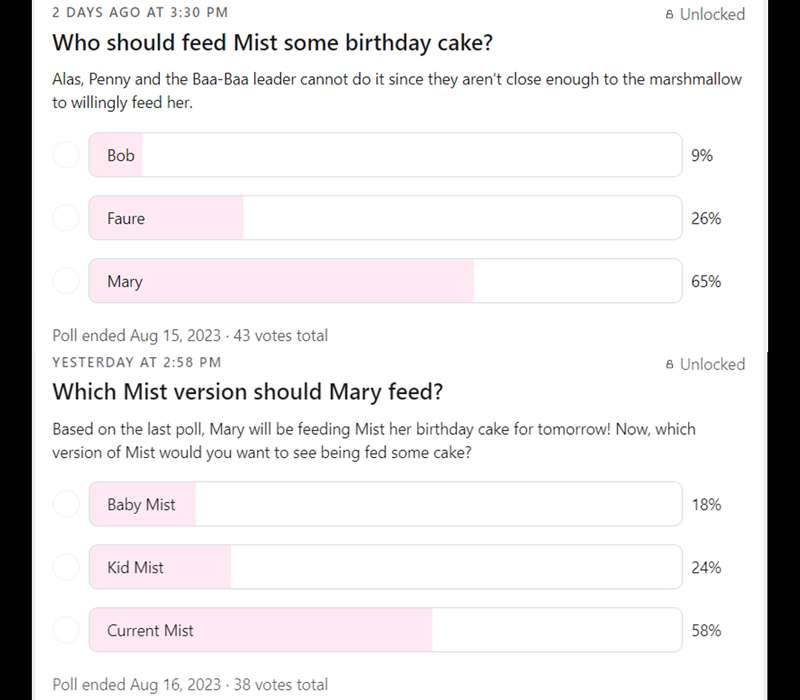Screen dimensions: 800x700
Task: Select the Kid Mist radio button
Action: (66, 567)
